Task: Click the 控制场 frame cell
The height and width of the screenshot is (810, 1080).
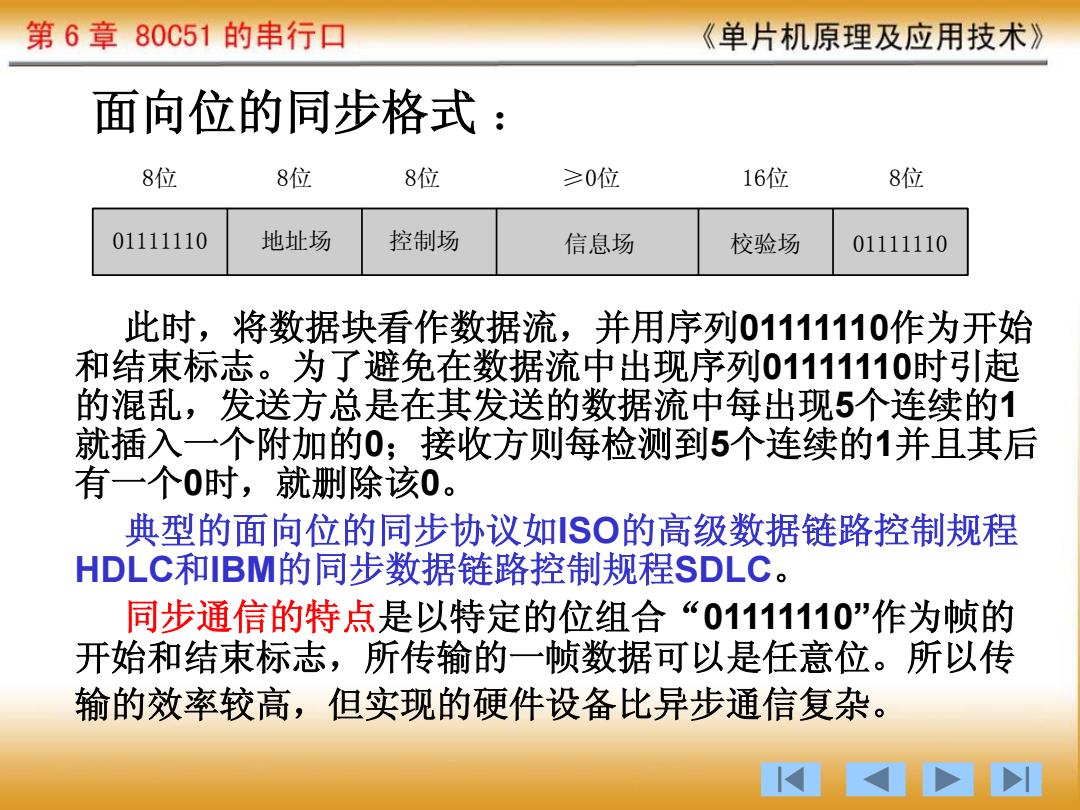Action: point(429,242)
